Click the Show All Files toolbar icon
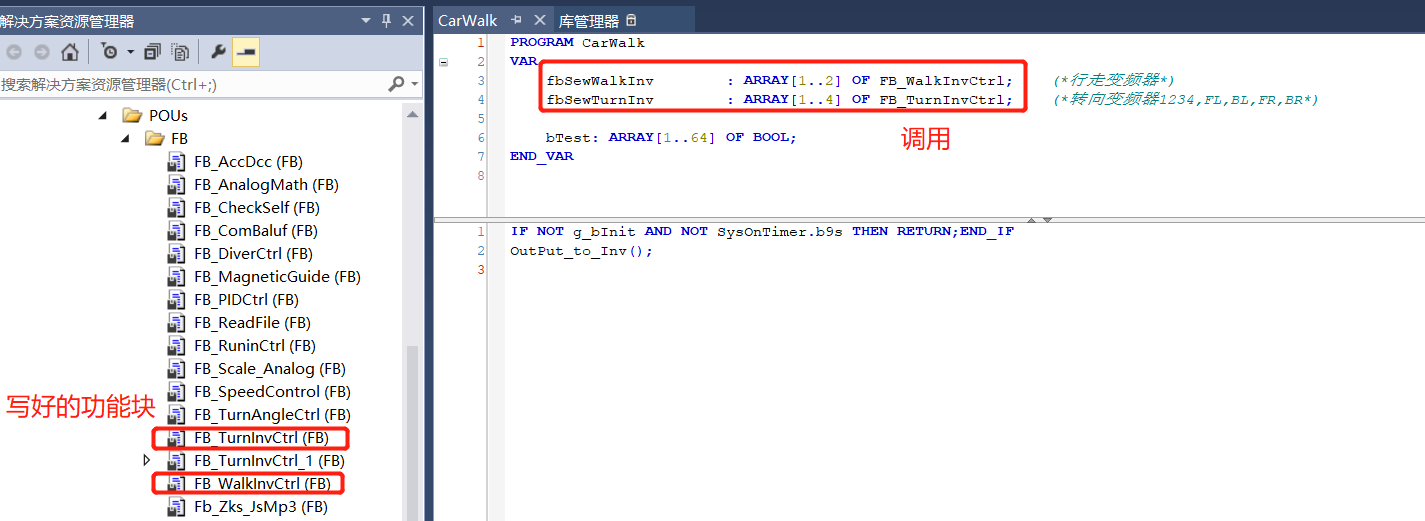The image size is (1425, 521). pos(180,52)
